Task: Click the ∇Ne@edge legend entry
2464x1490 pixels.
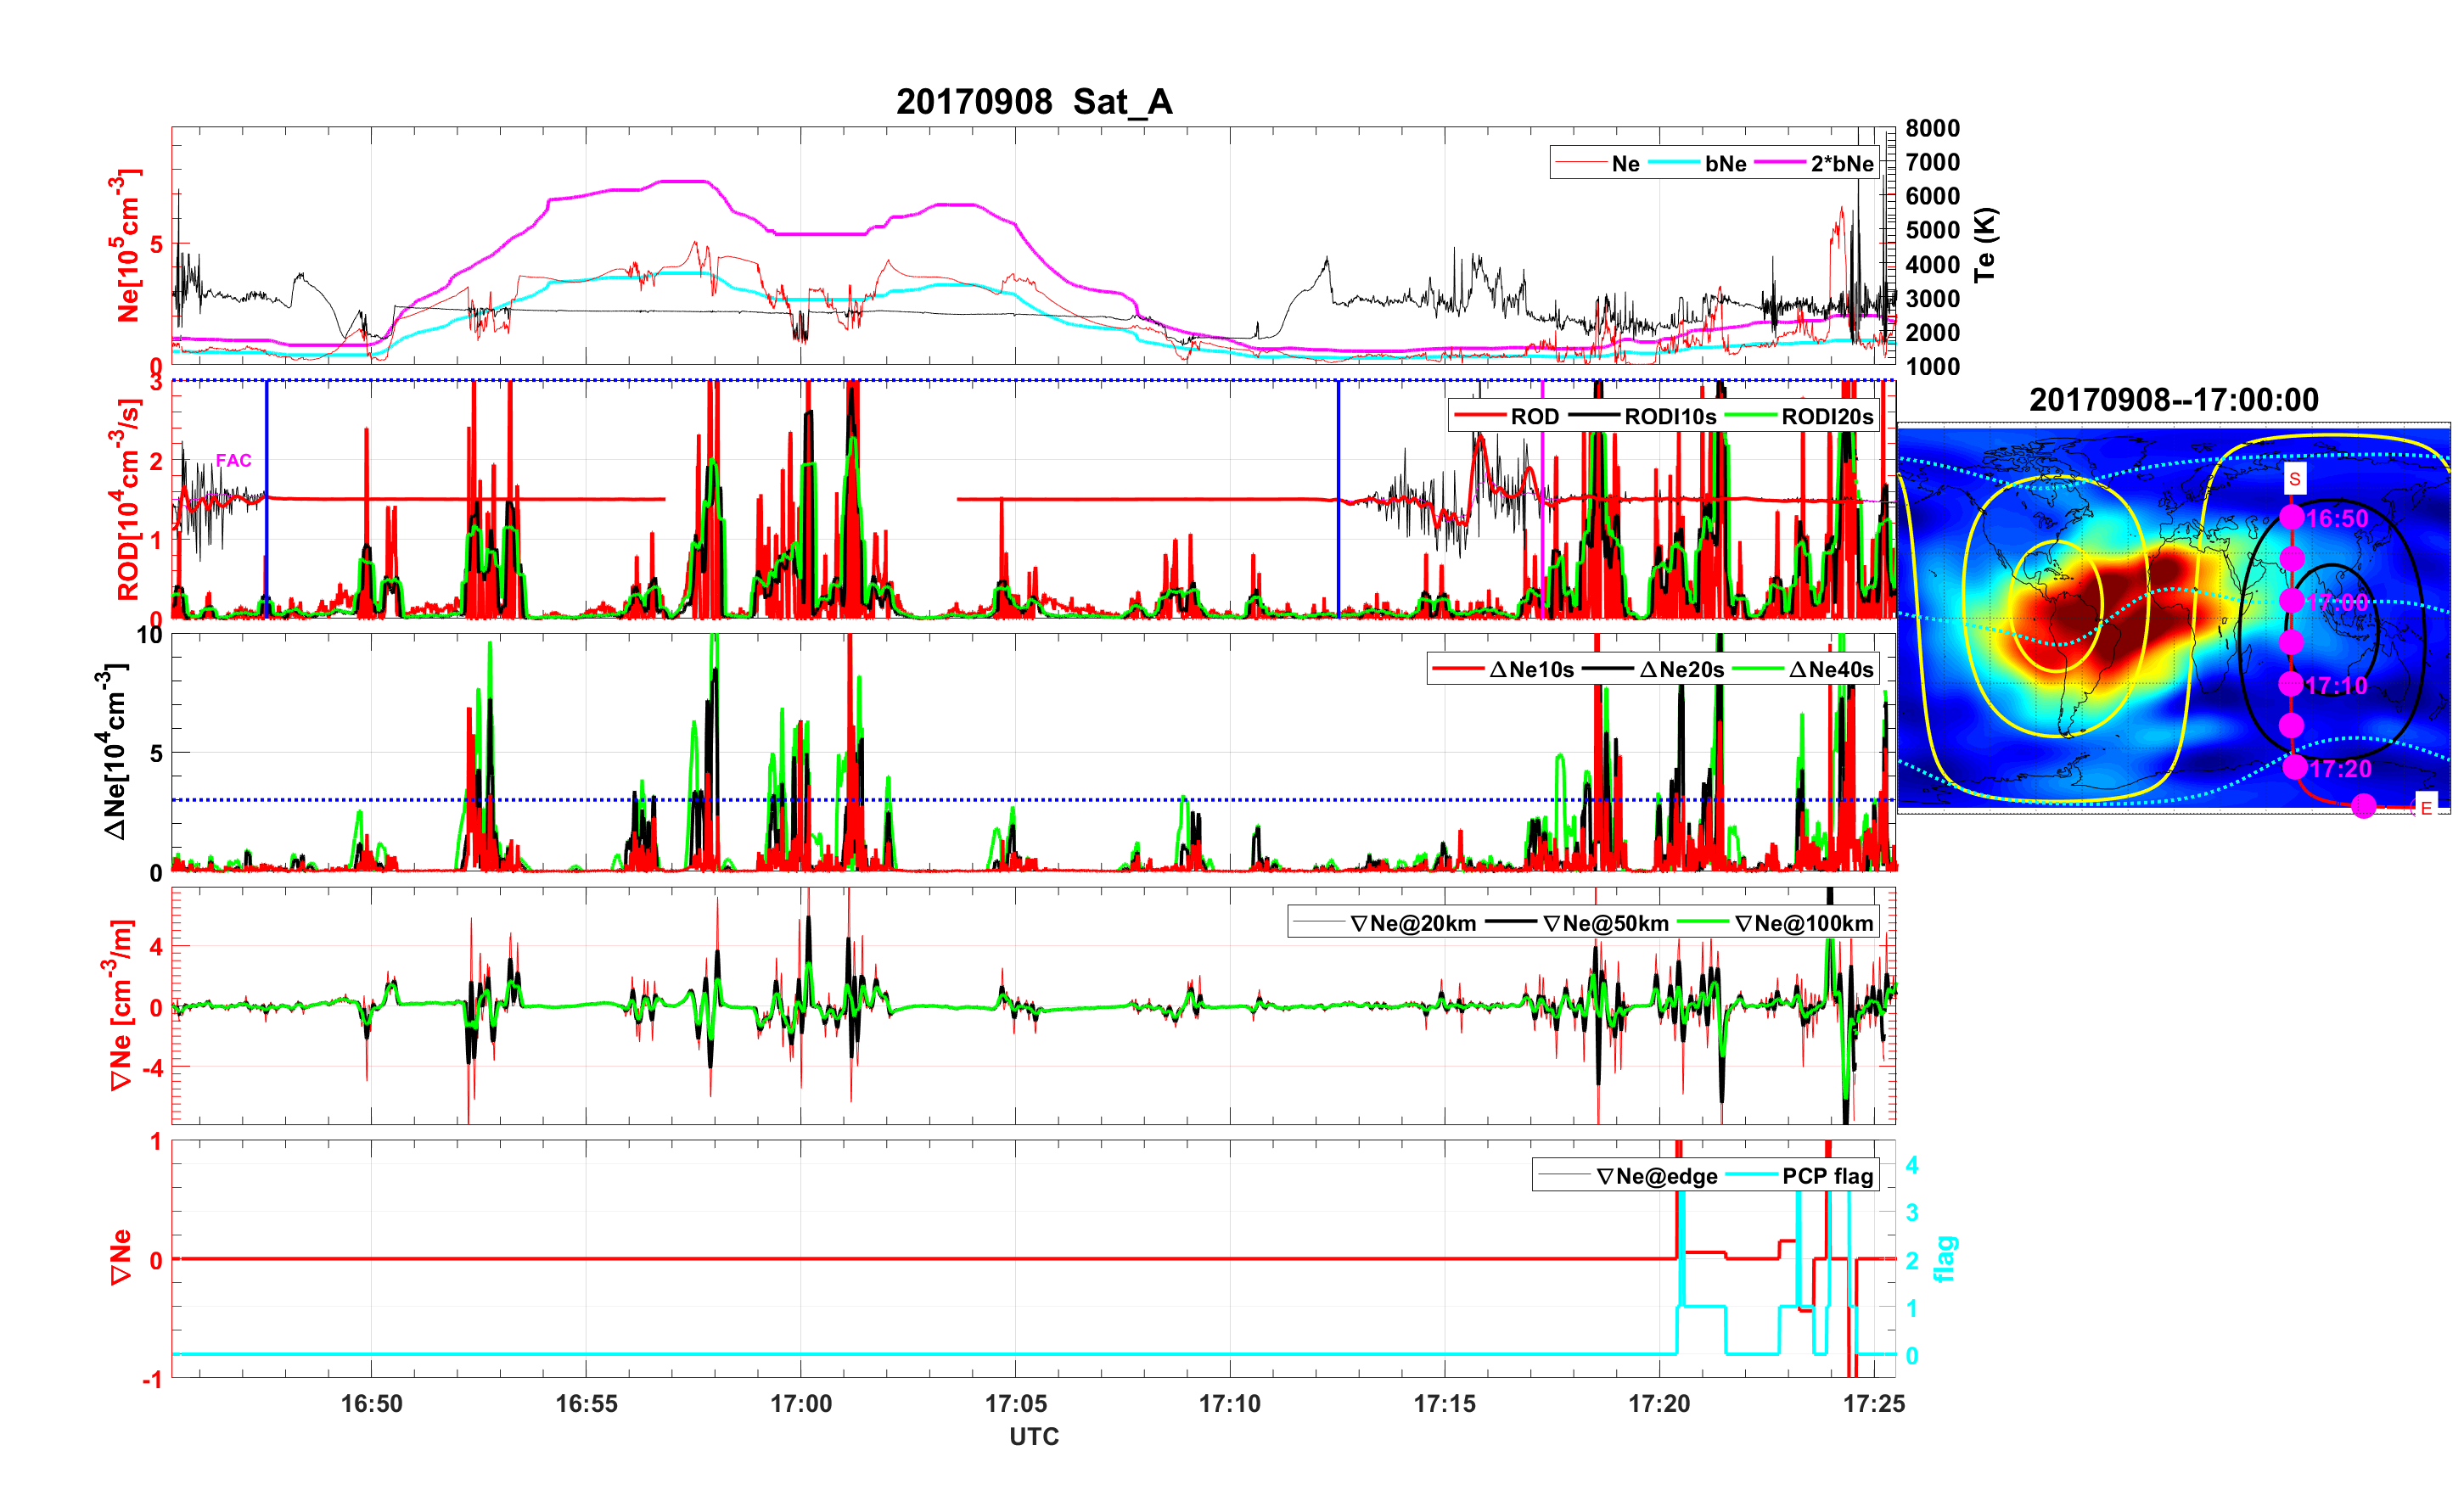Action: [1656, 1176]
